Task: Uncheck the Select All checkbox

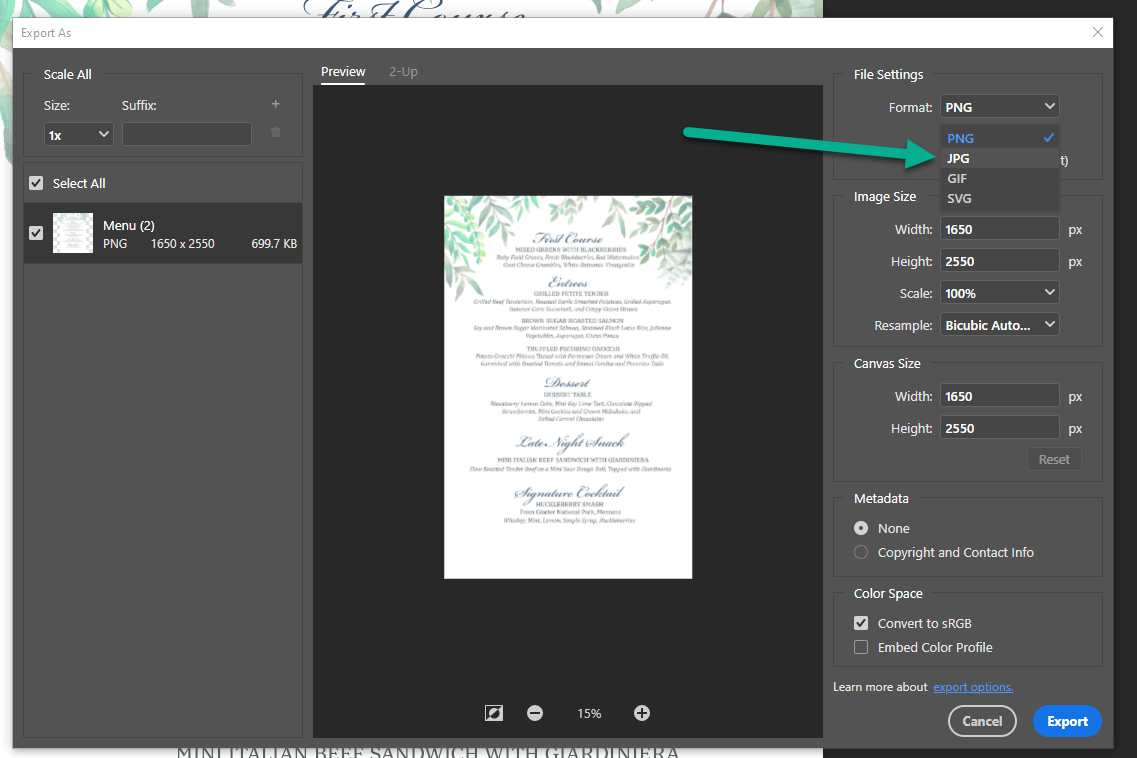Action: (36, 183)
